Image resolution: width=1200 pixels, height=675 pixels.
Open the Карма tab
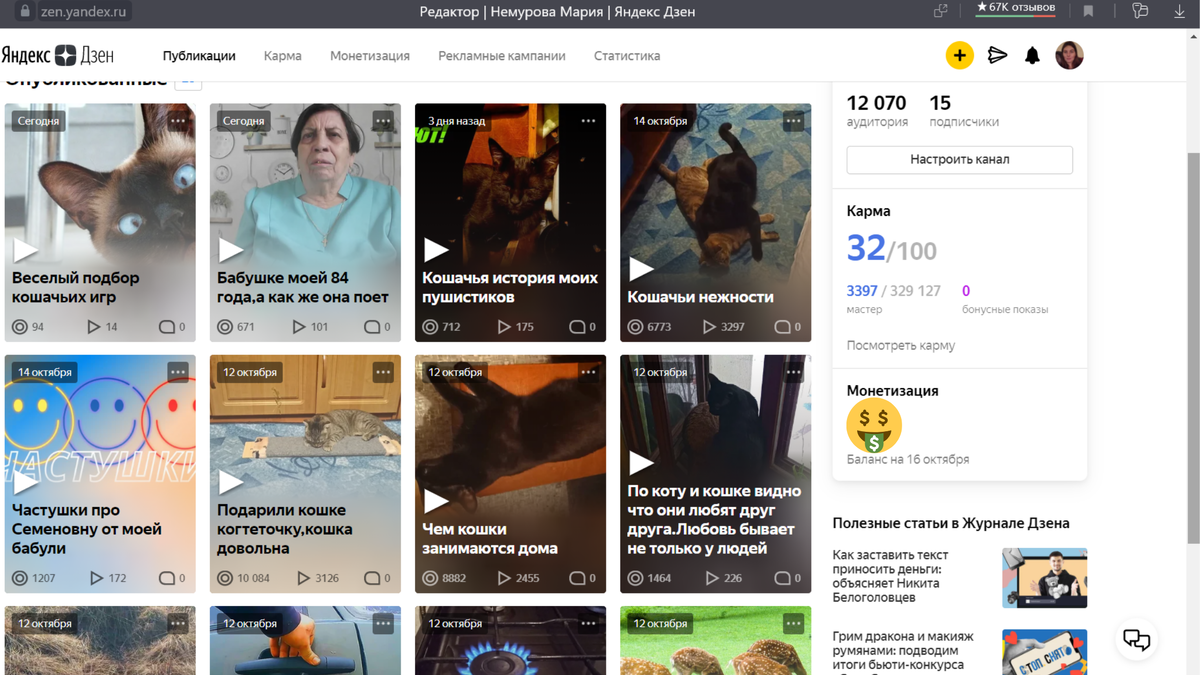click(283, 56)
